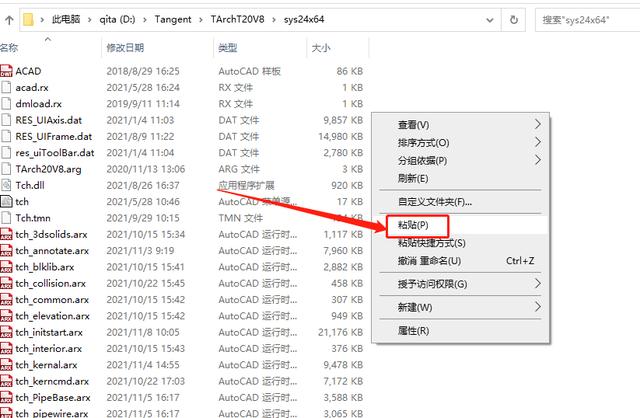This screenshot has width=640, height=418.
Task: Sort by 大小 column header
Action: click(x=321, y=48)
